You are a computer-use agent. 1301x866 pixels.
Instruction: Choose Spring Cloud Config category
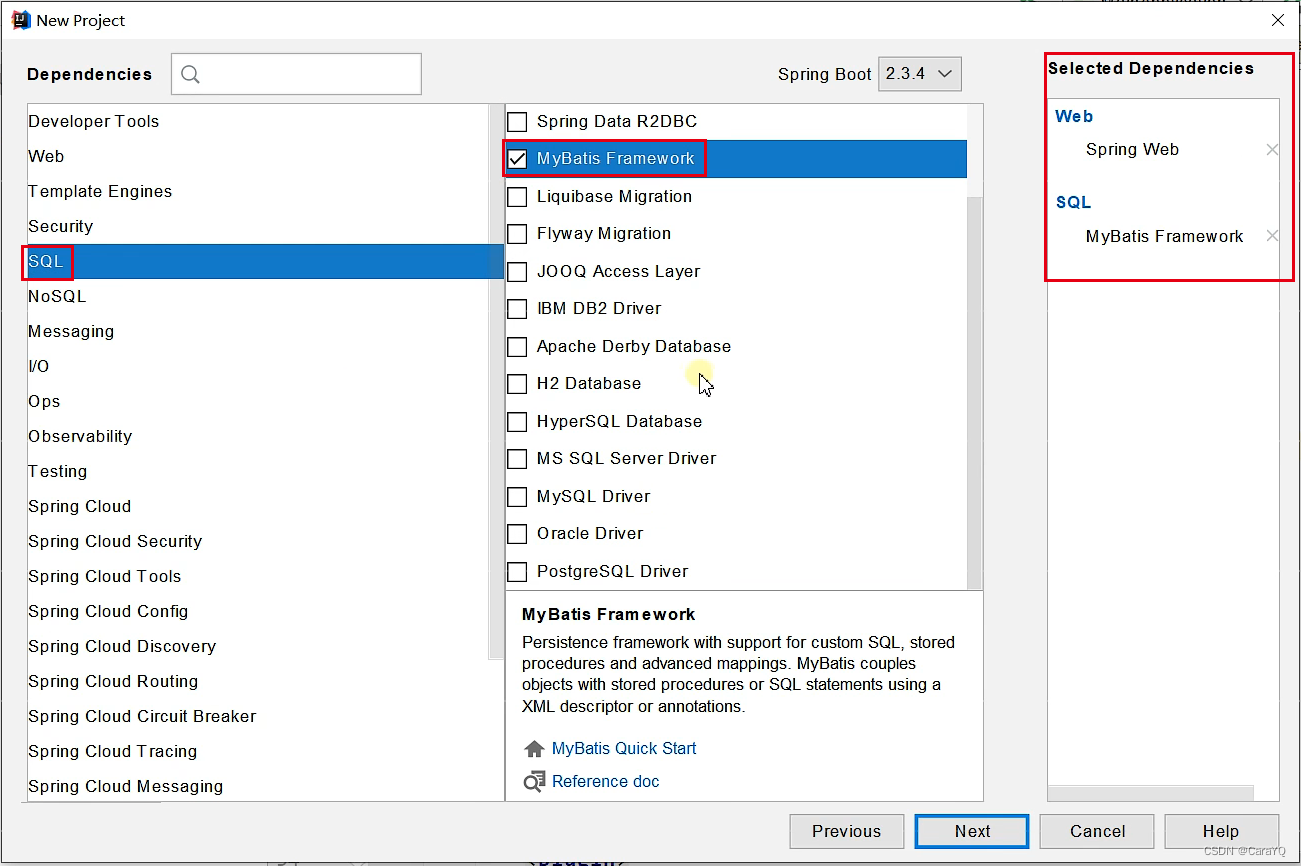click(258, 612)
